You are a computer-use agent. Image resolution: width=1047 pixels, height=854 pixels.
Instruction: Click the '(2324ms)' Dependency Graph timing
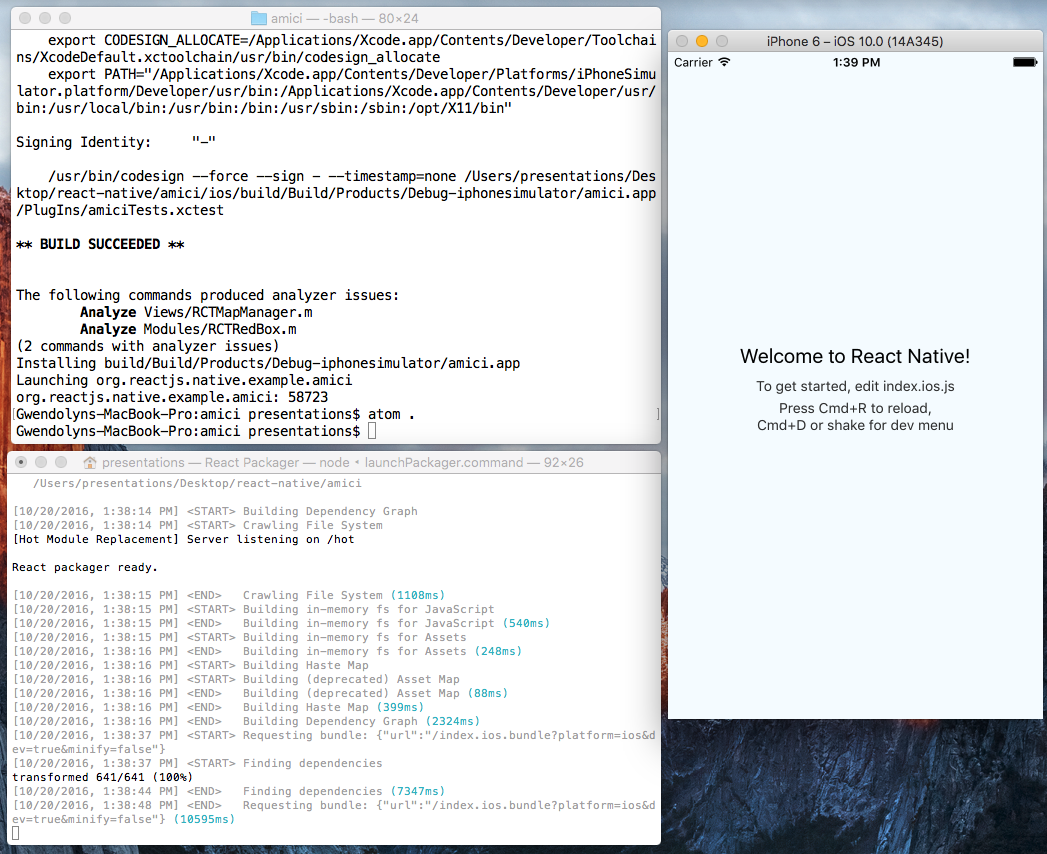(453, 721)
